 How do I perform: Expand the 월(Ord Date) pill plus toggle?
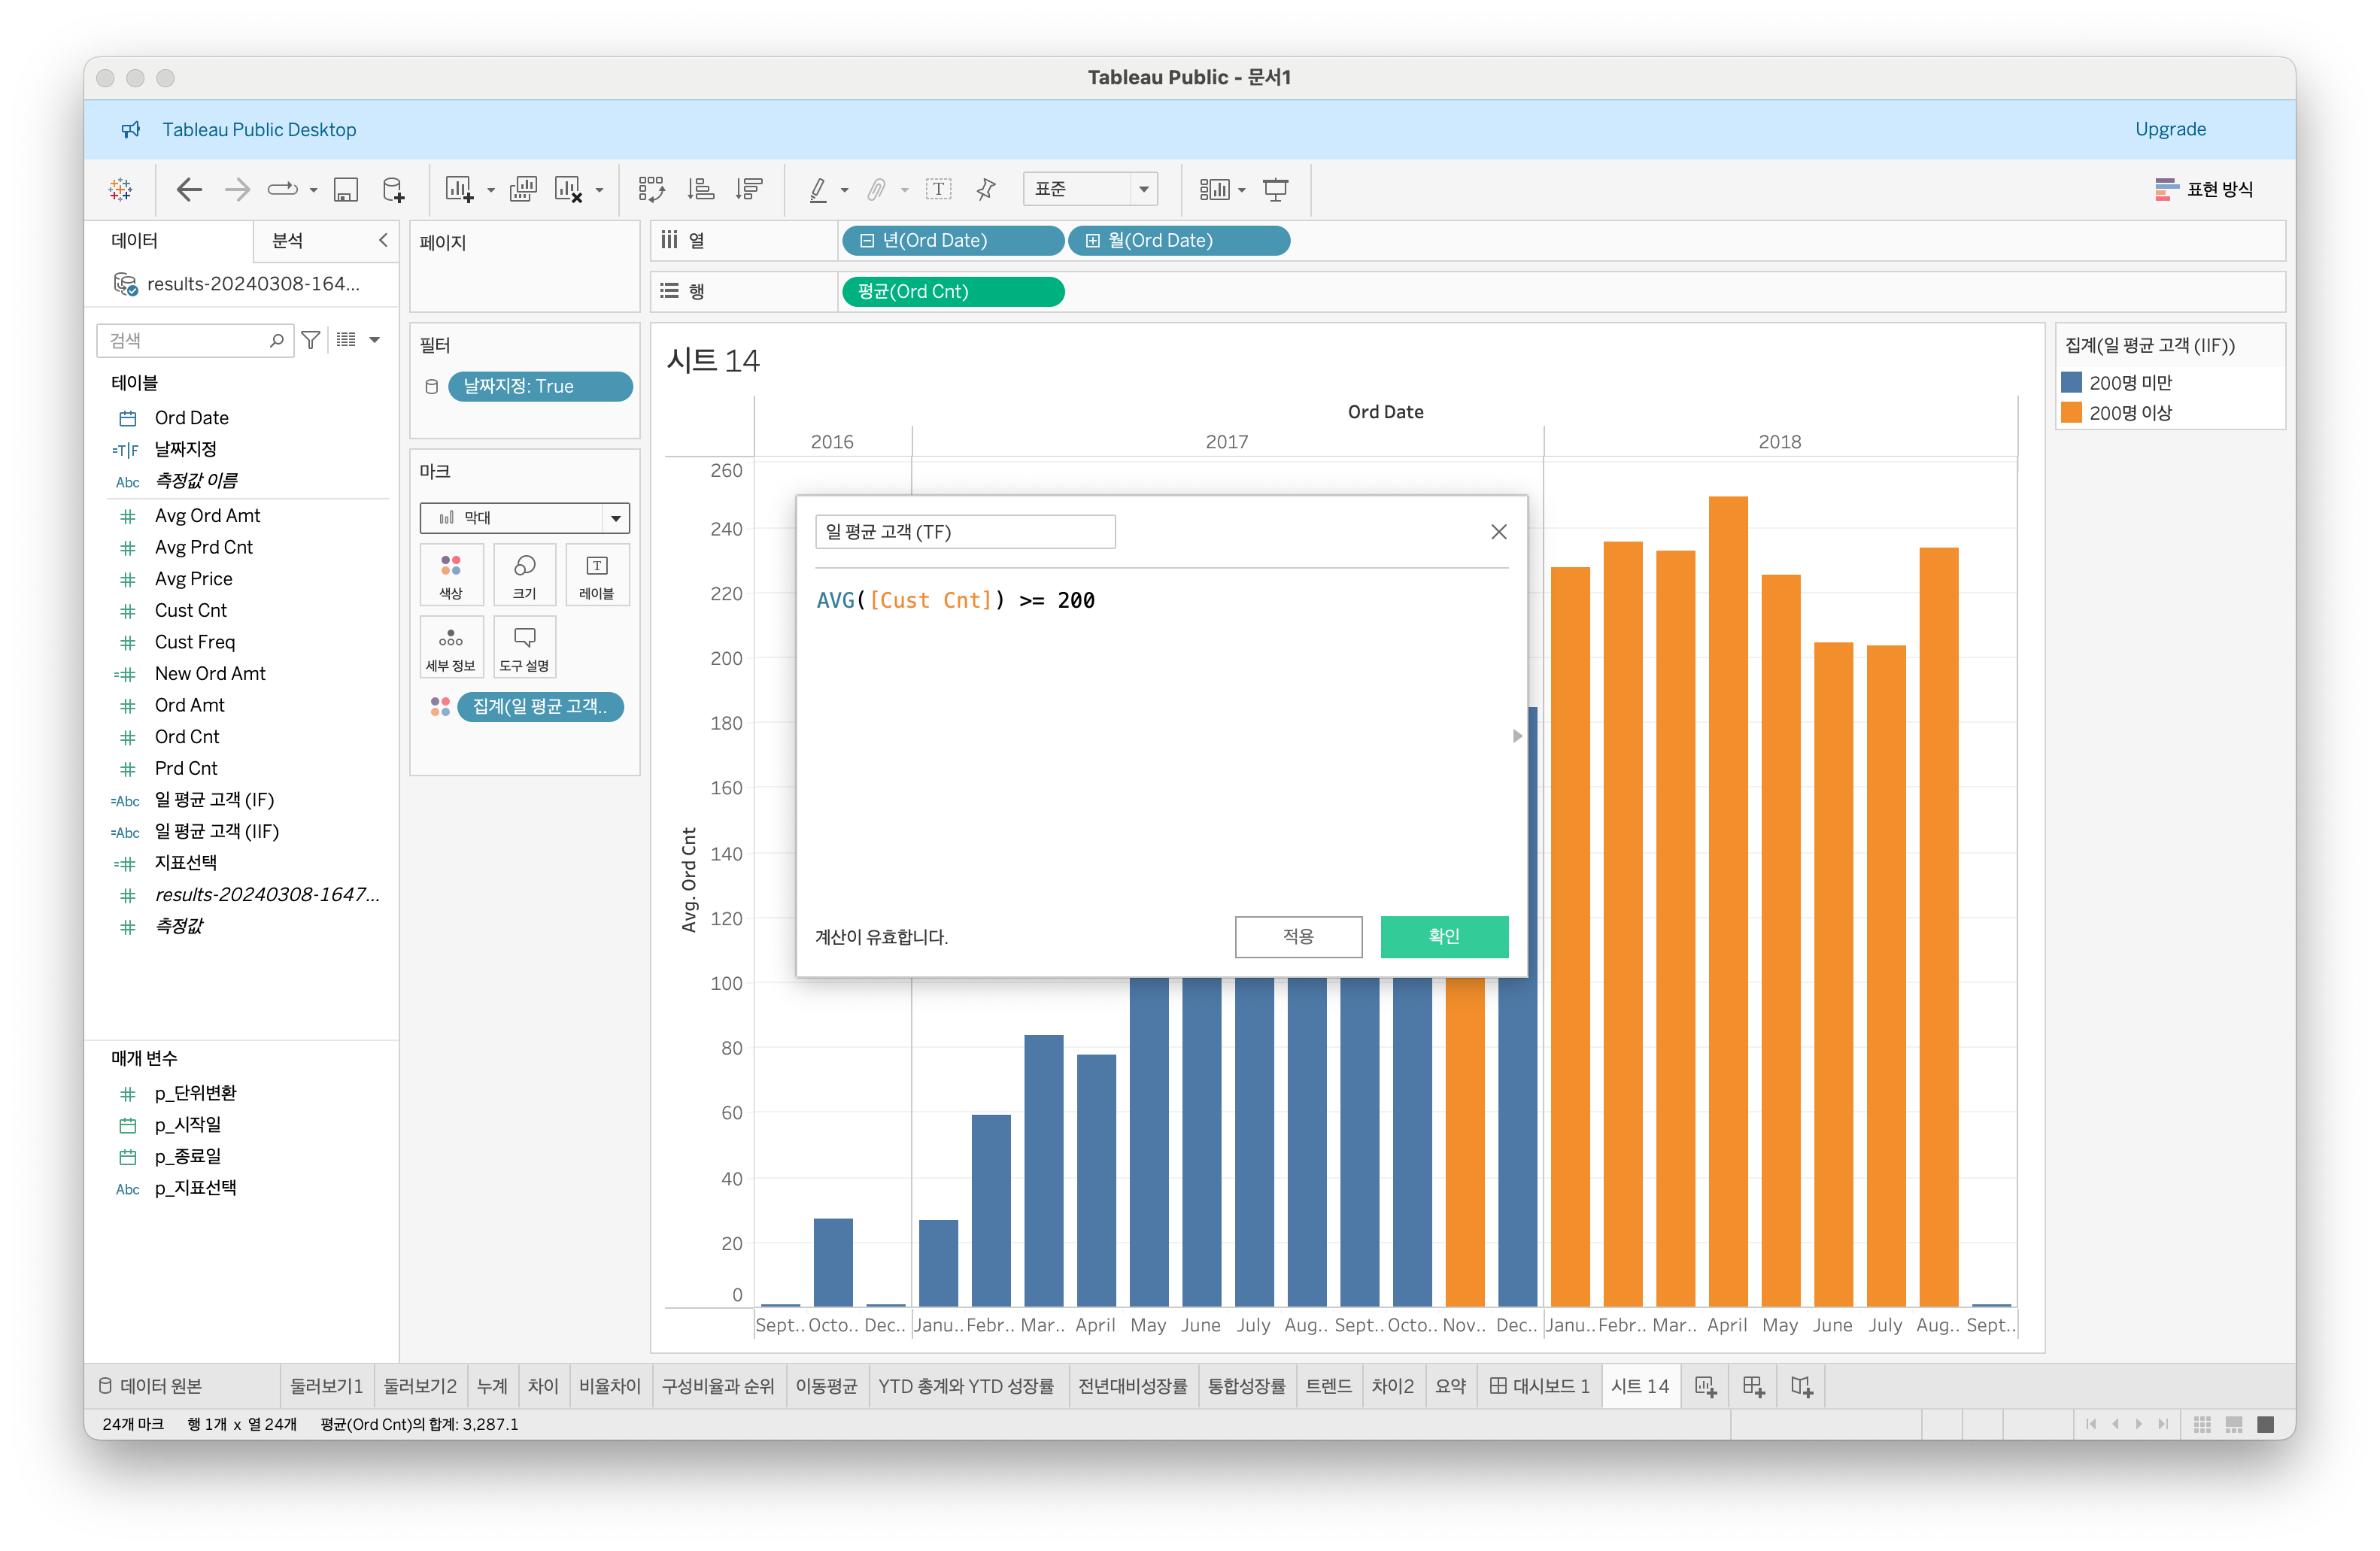click(1093, 241)
